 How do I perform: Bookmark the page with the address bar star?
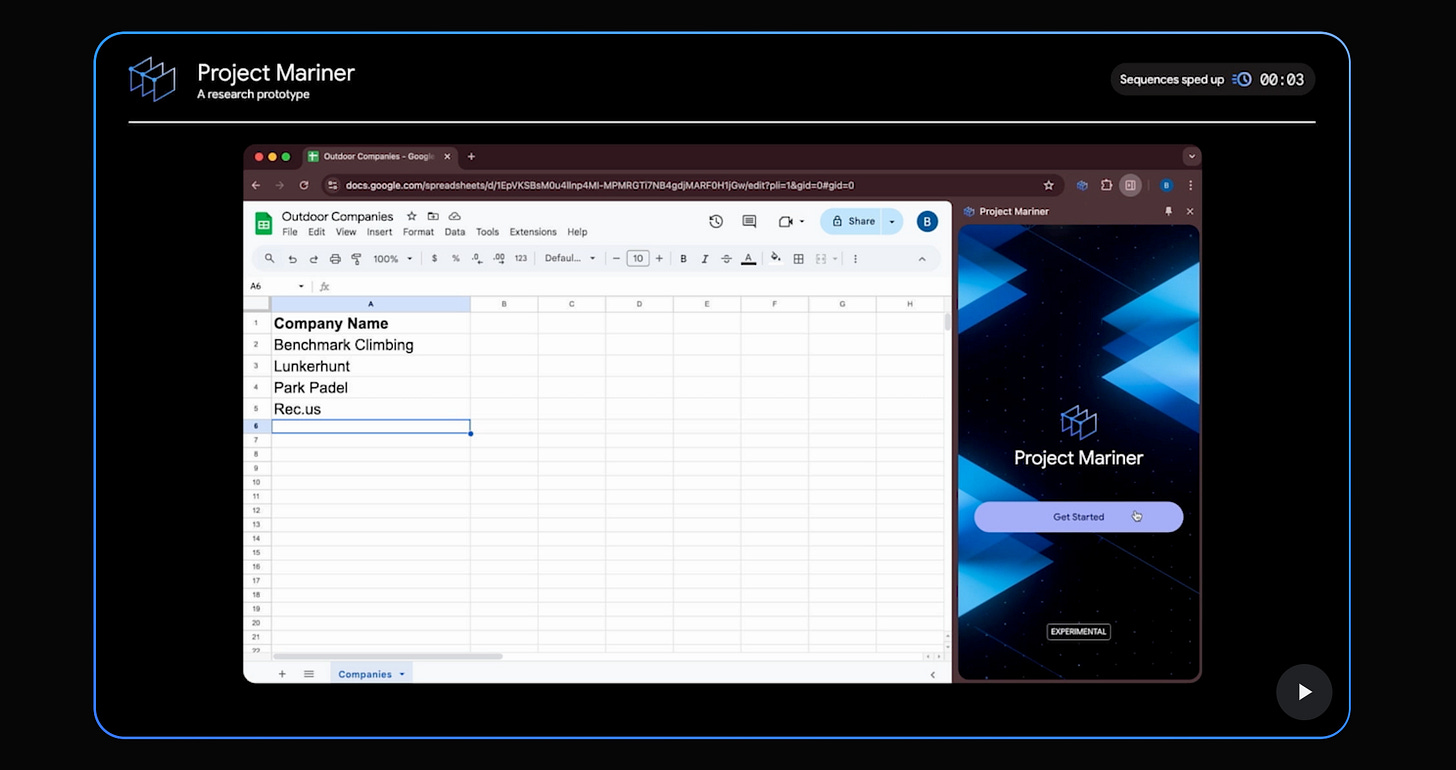1048,185
